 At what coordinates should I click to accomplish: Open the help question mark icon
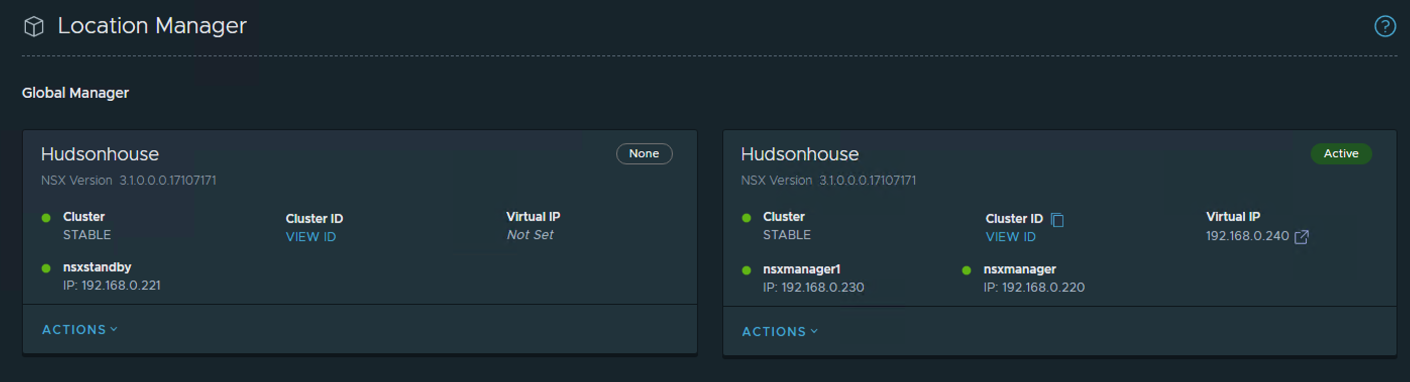click(x=1385, y=26)
